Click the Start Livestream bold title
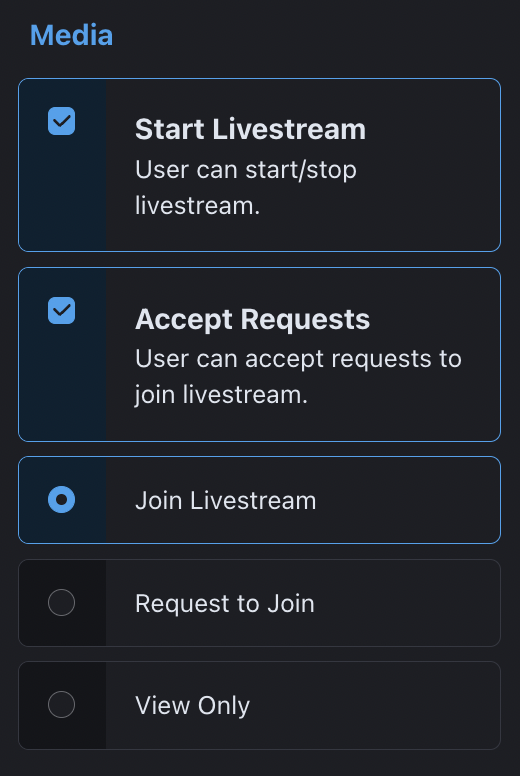 point(250,129)
